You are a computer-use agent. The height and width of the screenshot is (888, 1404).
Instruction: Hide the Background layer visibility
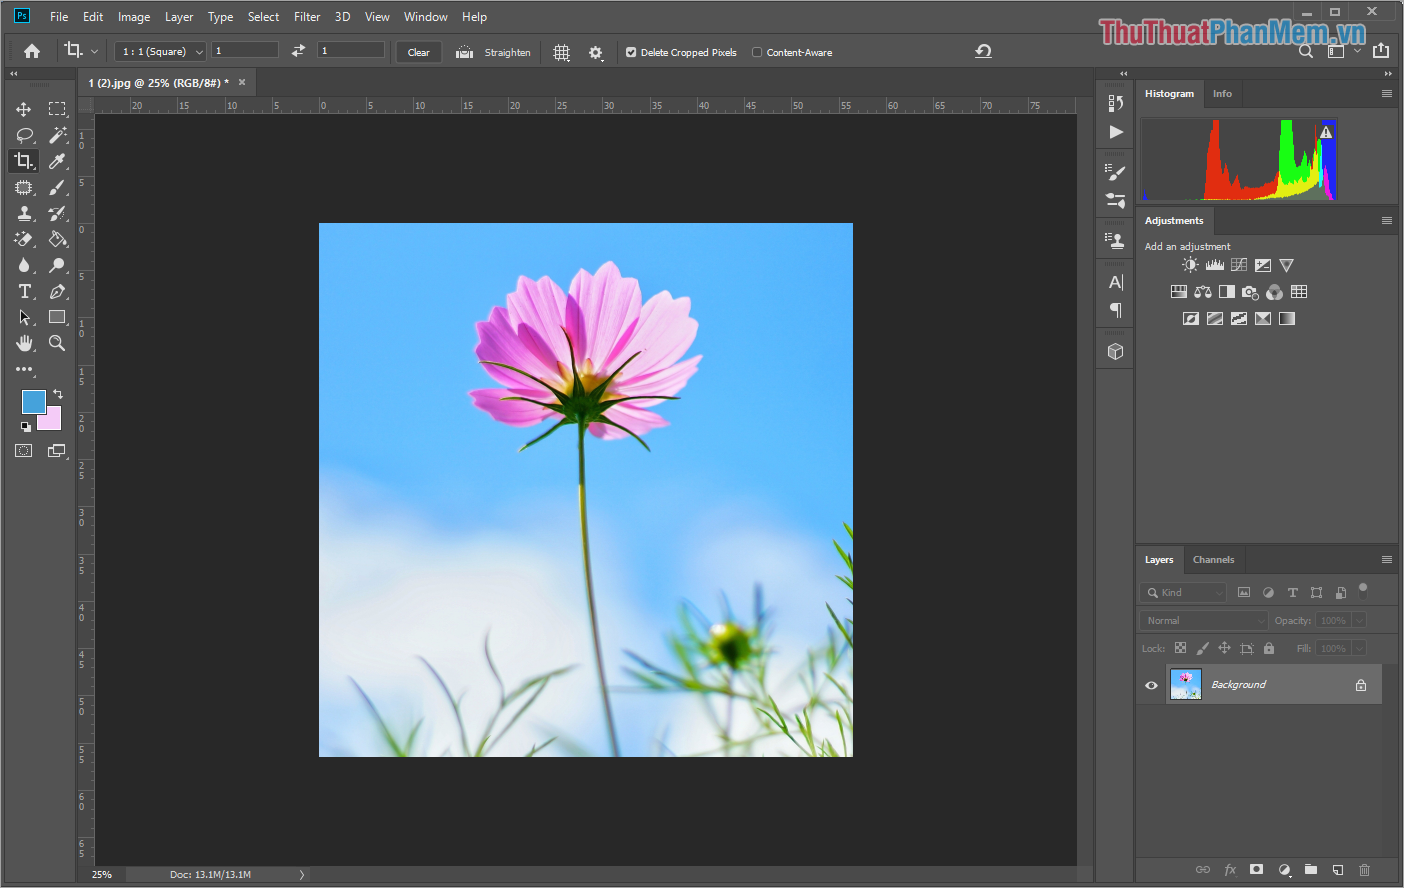1151,684
